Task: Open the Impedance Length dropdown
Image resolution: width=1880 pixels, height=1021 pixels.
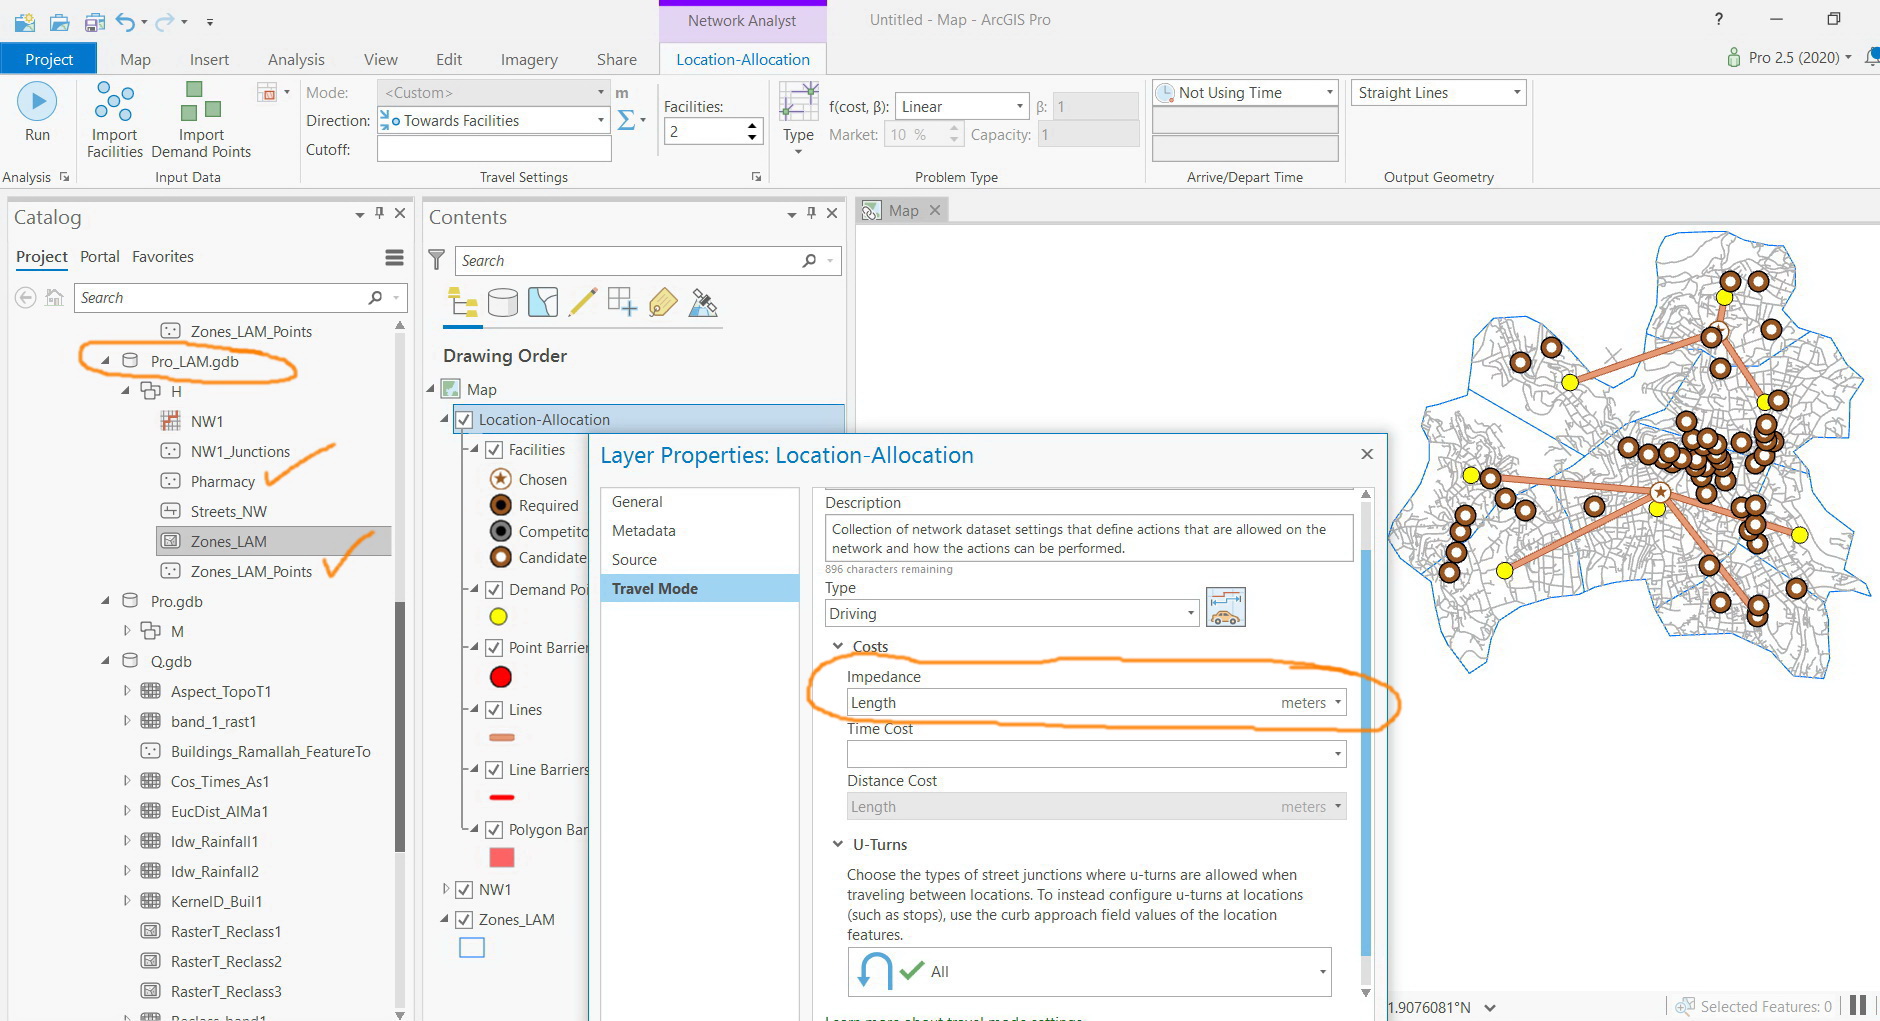Action: (1096, 703)
